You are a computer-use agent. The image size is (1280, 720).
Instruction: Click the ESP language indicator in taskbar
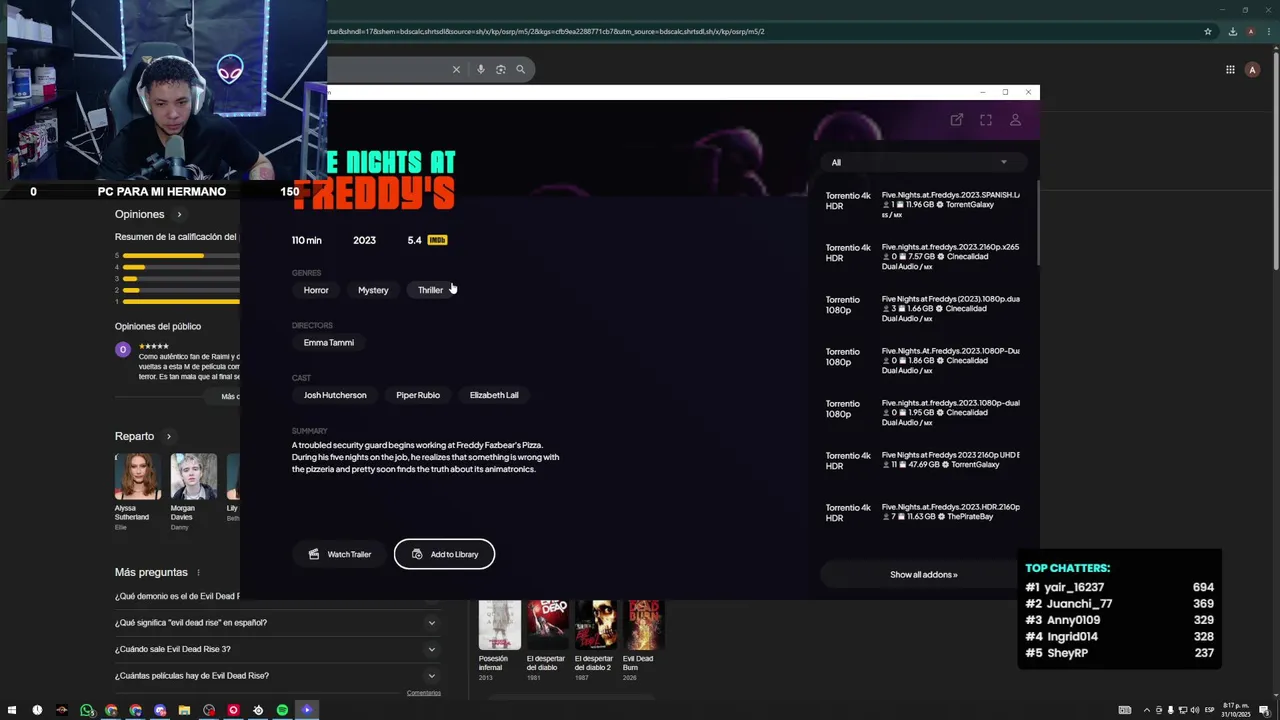(x=1210, y=710)
